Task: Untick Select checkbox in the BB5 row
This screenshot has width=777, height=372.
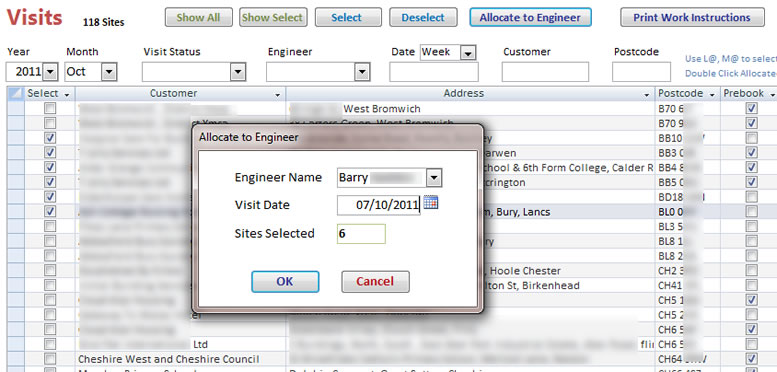Action: 50,182
